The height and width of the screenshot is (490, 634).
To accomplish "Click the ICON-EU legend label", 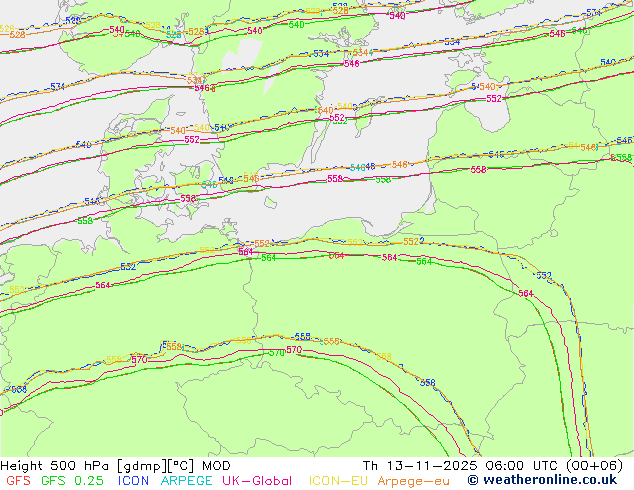I will [338, 481].
